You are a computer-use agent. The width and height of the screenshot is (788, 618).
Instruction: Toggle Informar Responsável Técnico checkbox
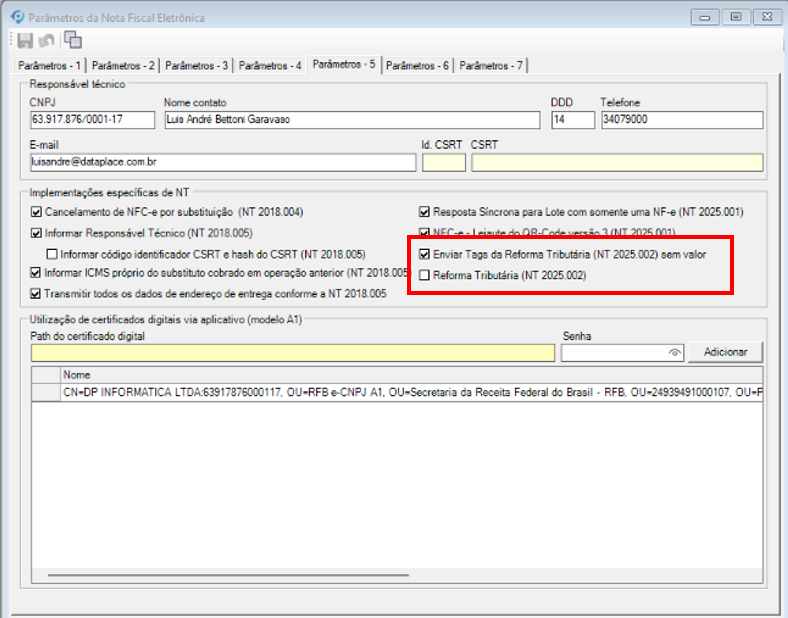pos(37,233)
